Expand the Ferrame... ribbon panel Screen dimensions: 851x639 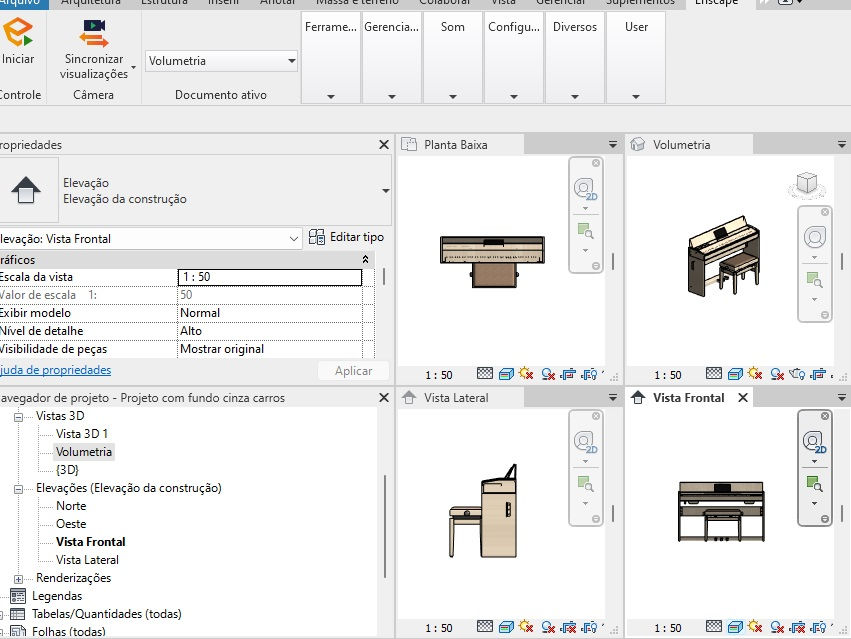click(x=331, y=97)
